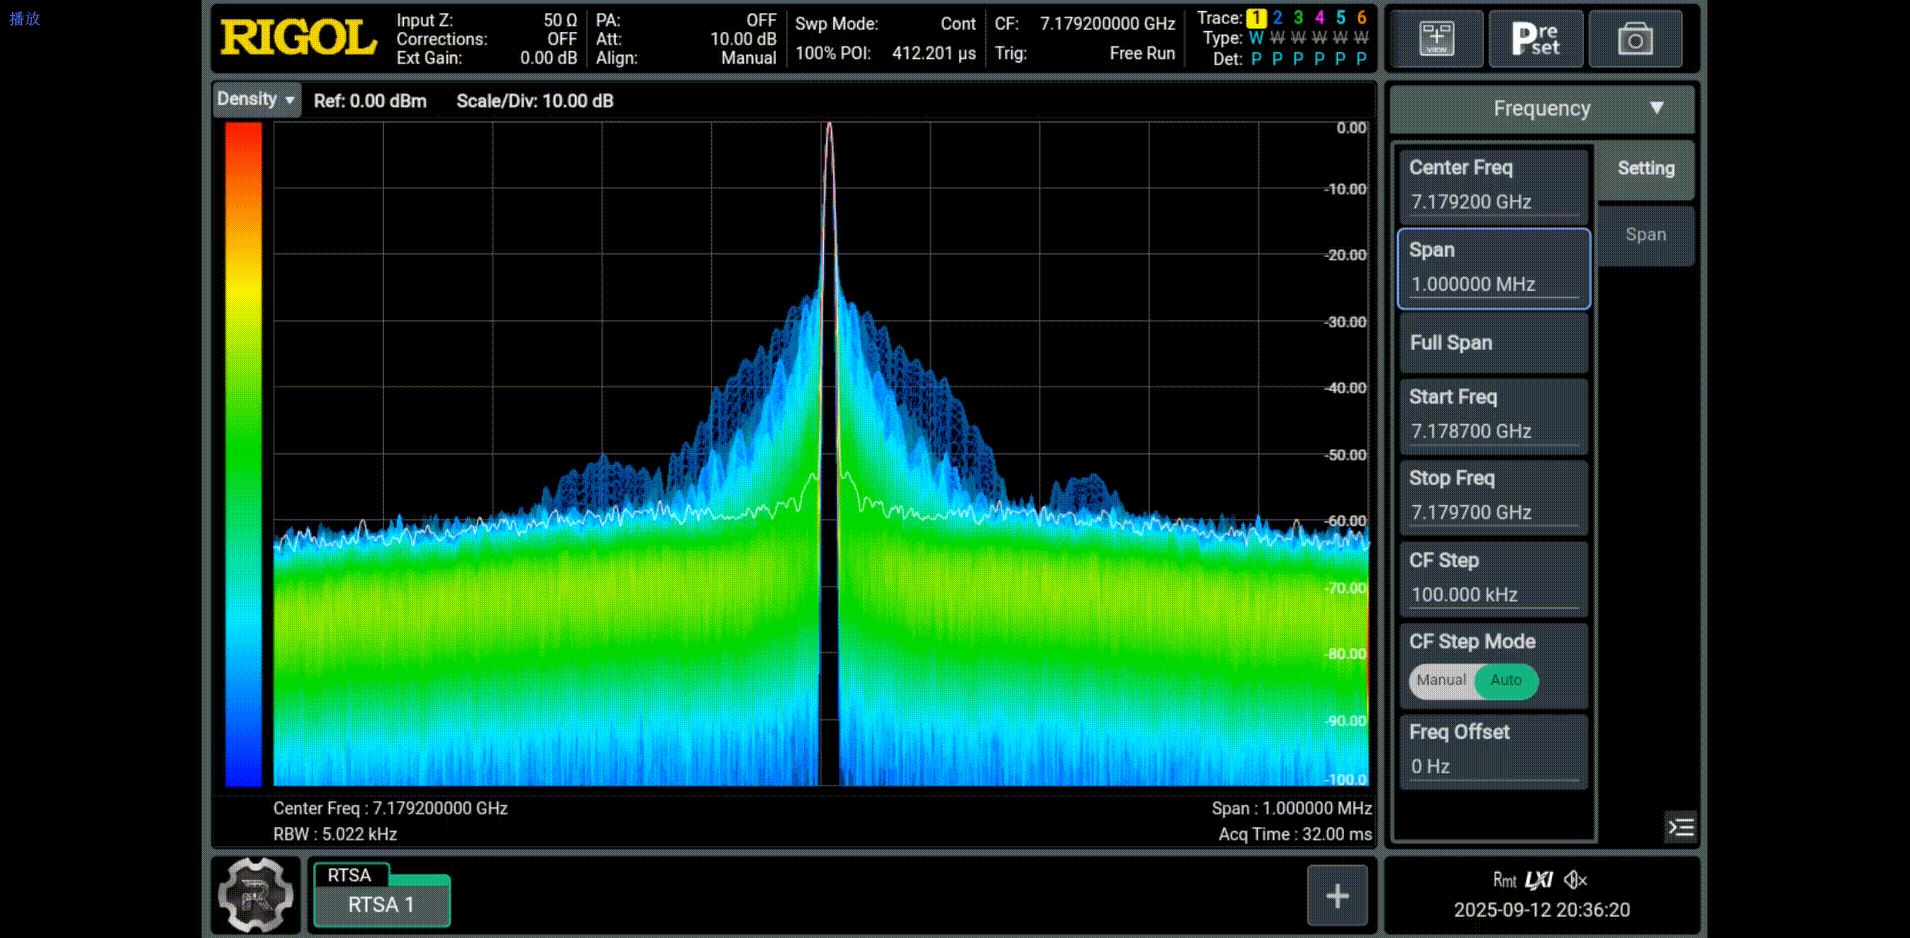Switch to the Setting tab
Screen dimensions: 1910x938
click(x=1645, y=169)
